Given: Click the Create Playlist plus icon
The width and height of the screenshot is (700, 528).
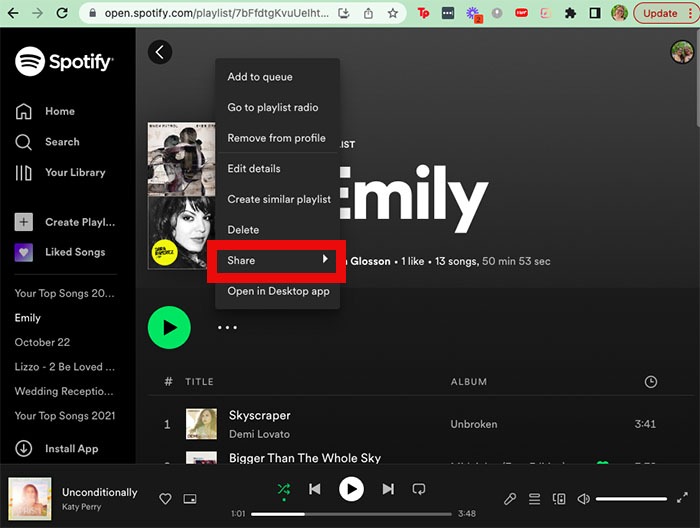Looking at the screenshot, I should (24, 222).
